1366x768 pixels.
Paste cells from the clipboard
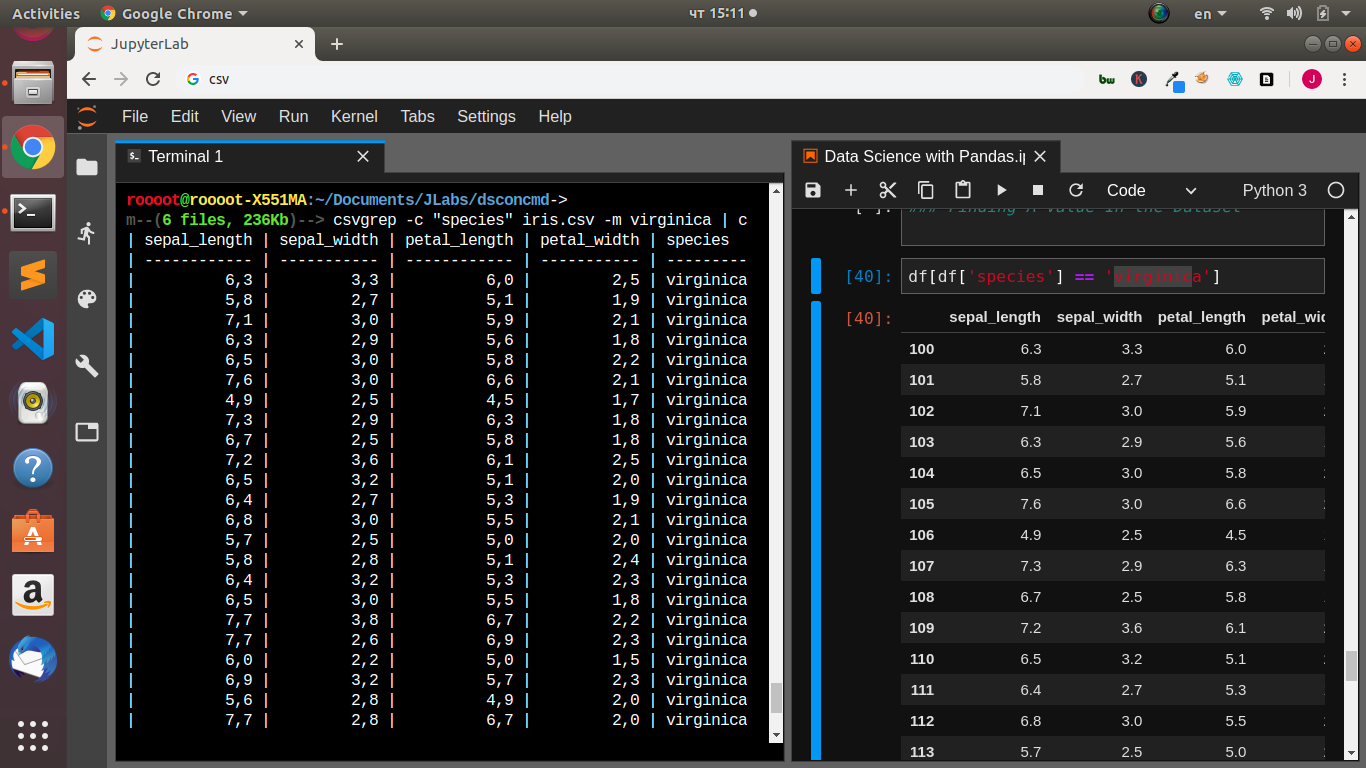point(963,190)
